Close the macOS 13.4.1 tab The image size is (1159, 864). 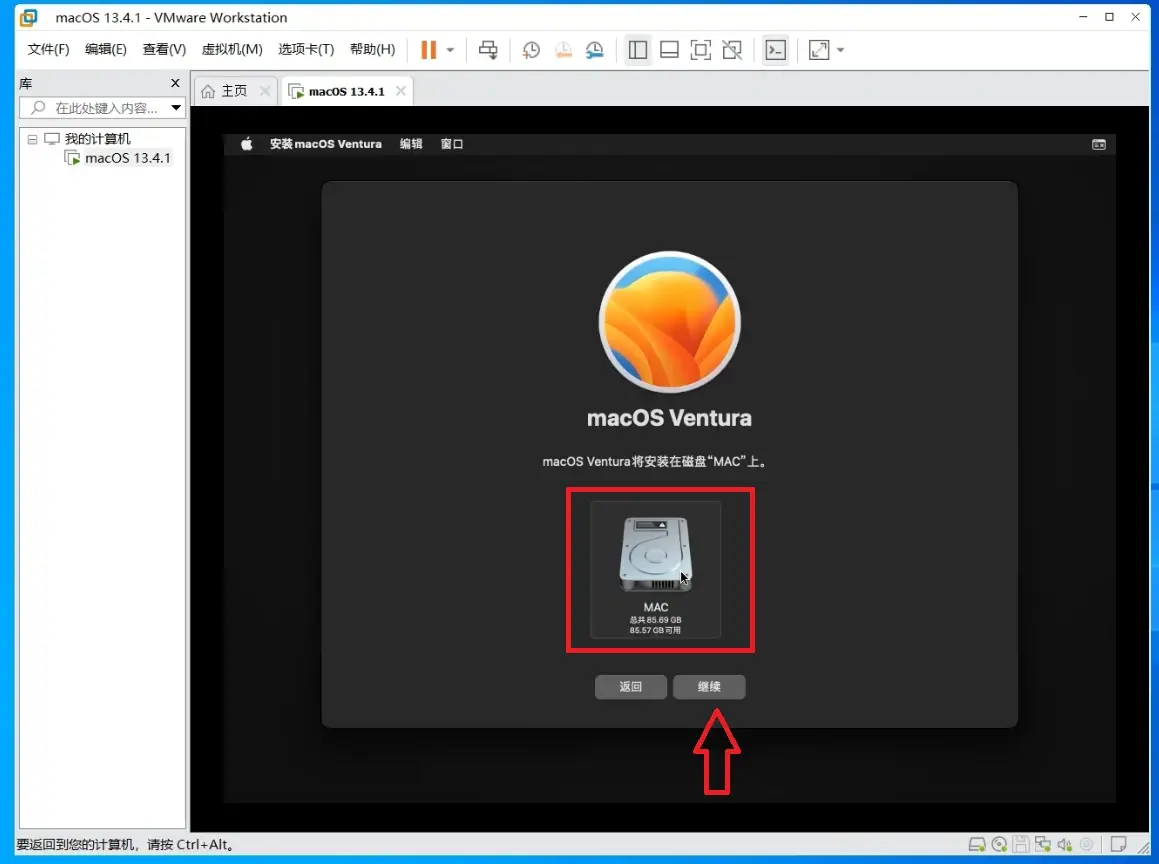pos(401,91)
